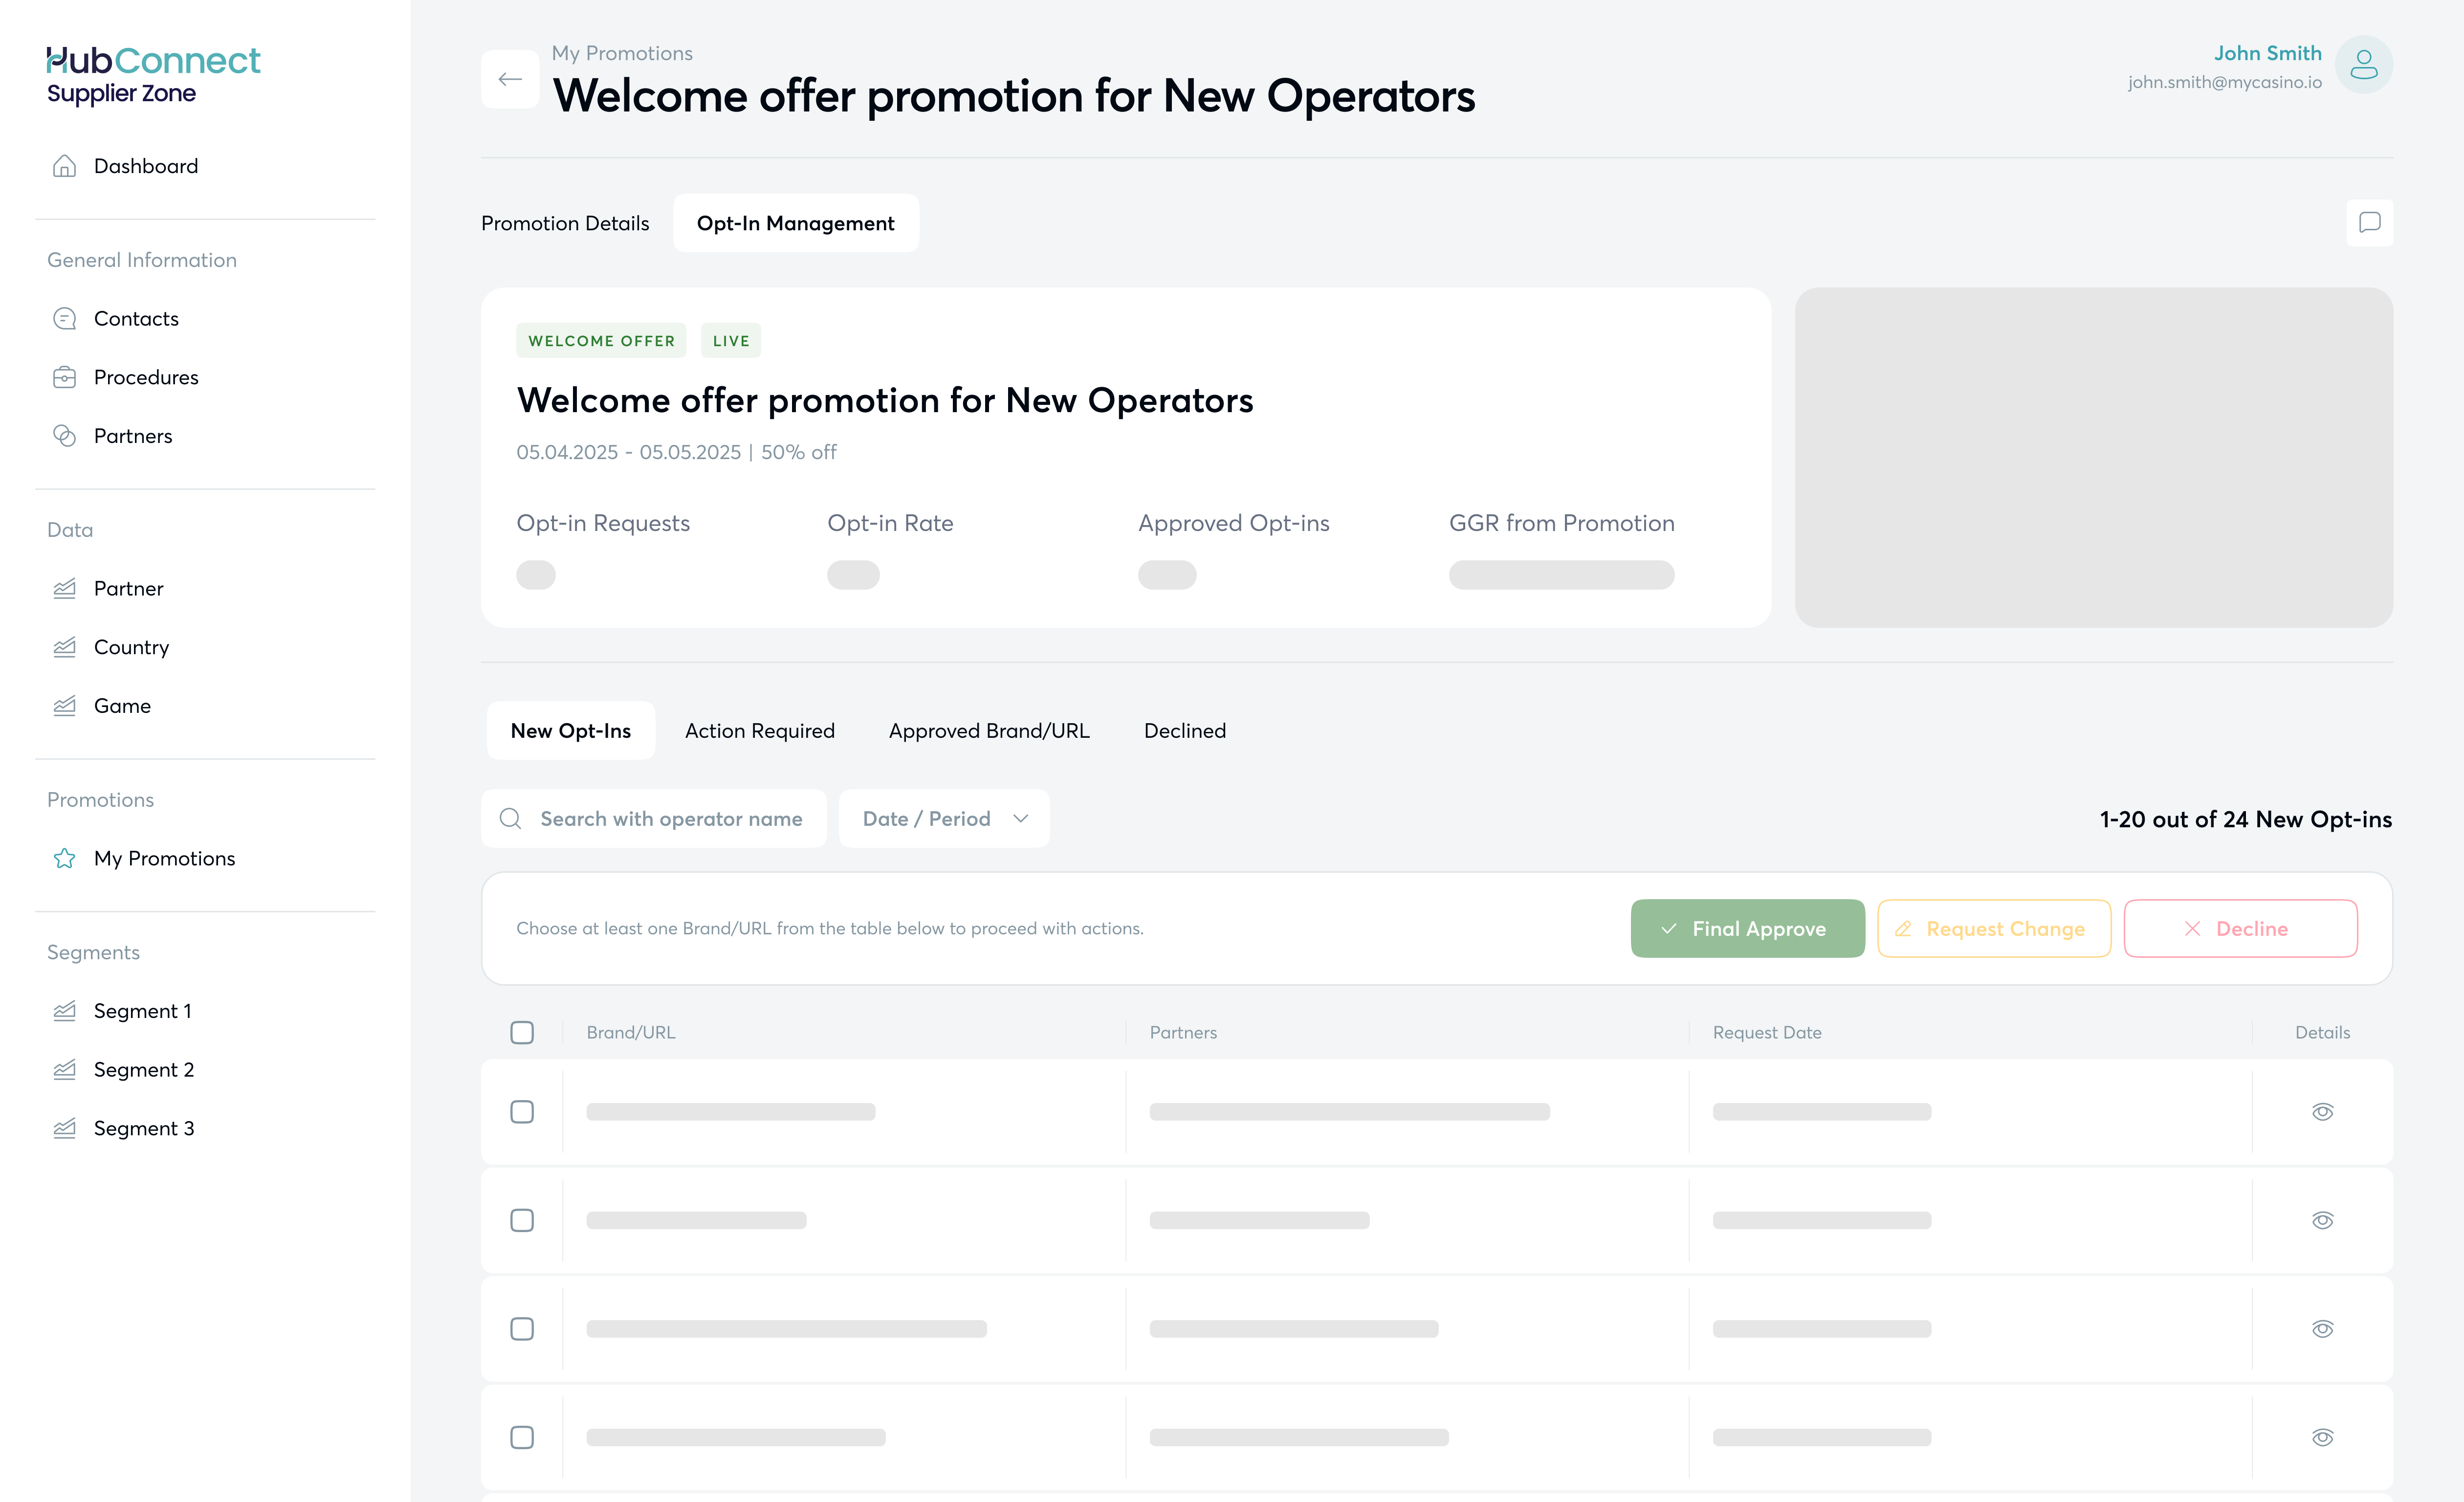This screenshot has width=2464, height=1502.
Task: Expand the Date / Period dropdown
Action: (x=944, y=819)
